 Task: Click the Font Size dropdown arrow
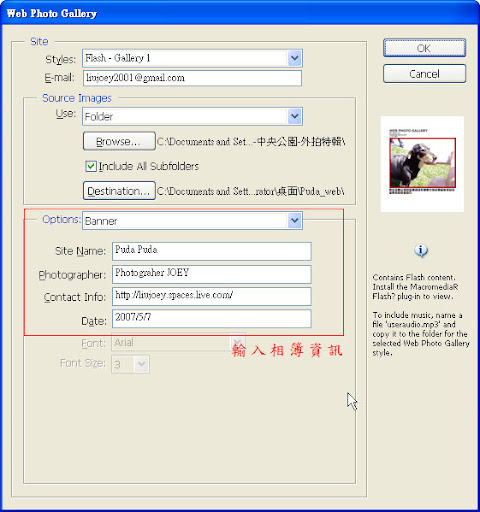[142, 364]
